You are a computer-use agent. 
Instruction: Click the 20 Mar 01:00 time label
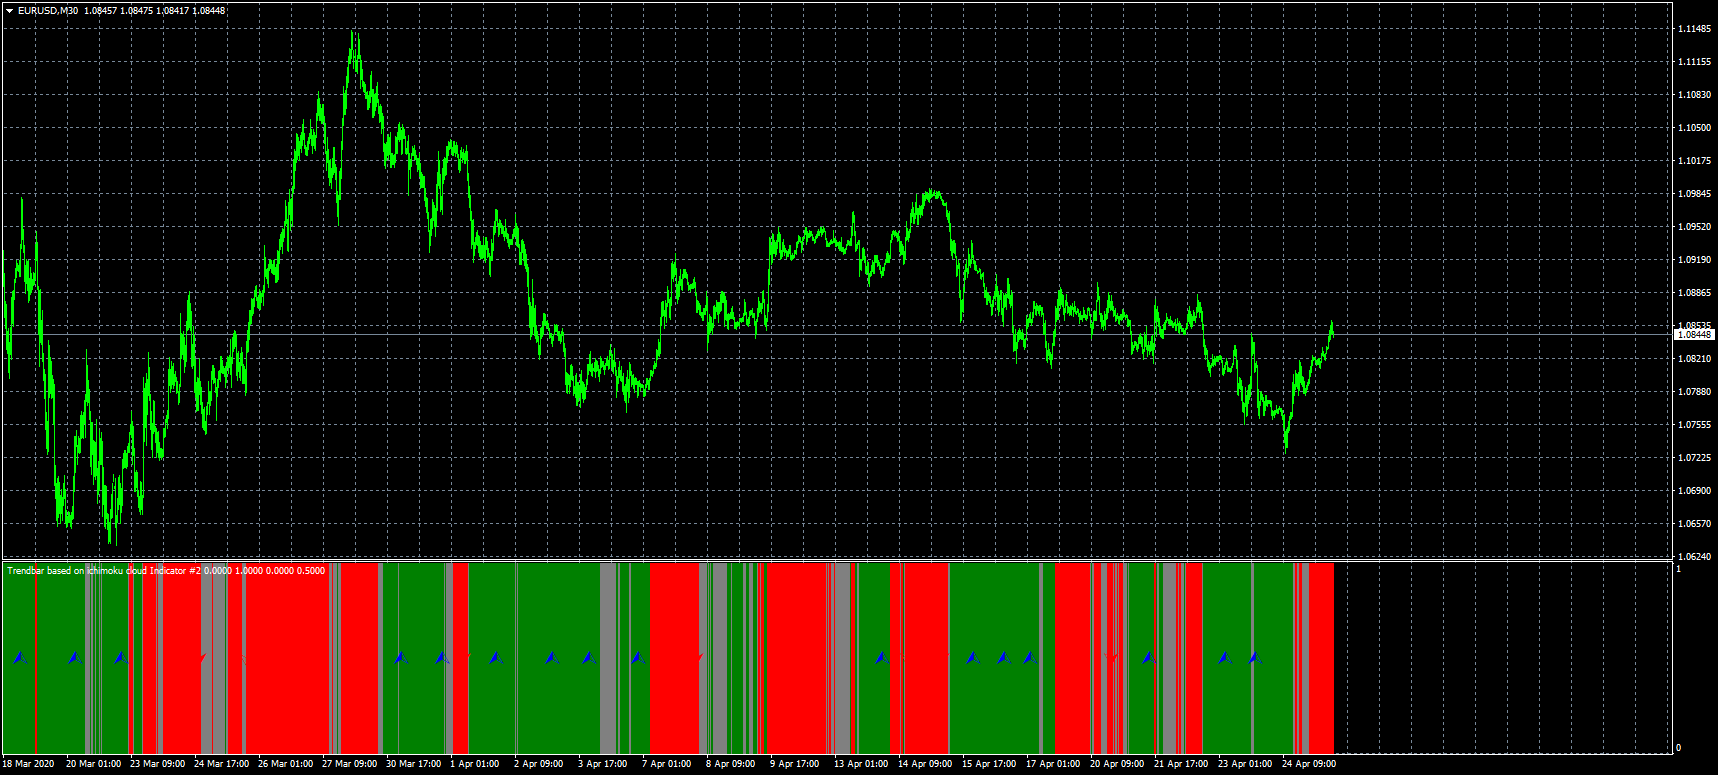click(x=93, y=764)
